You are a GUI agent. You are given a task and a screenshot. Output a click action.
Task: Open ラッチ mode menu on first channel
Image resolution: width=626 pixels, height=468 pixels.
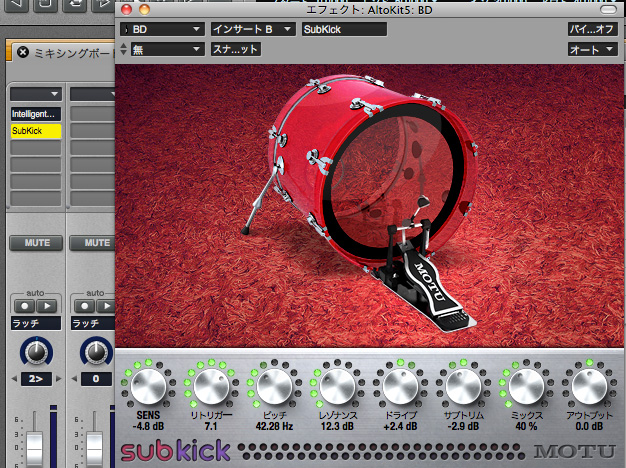pos(36,323)
